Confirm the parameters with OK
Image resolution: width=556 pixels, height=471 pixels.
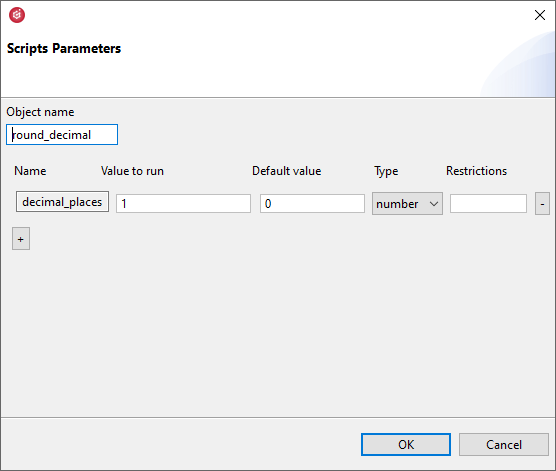click(x=406, y=444)
